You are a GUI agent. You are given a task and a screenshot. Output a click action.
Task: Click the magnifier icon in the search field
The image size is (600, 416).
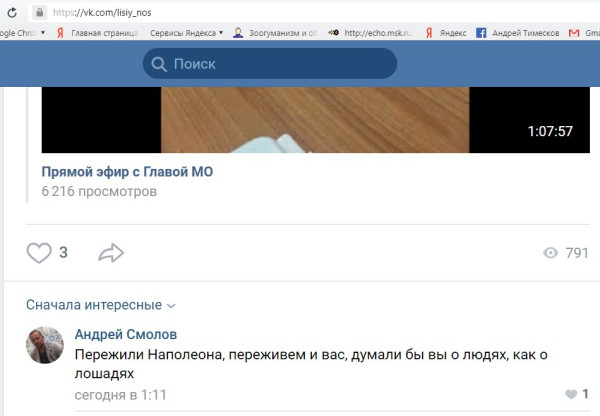pyautogui.click(x=158, y=64)
